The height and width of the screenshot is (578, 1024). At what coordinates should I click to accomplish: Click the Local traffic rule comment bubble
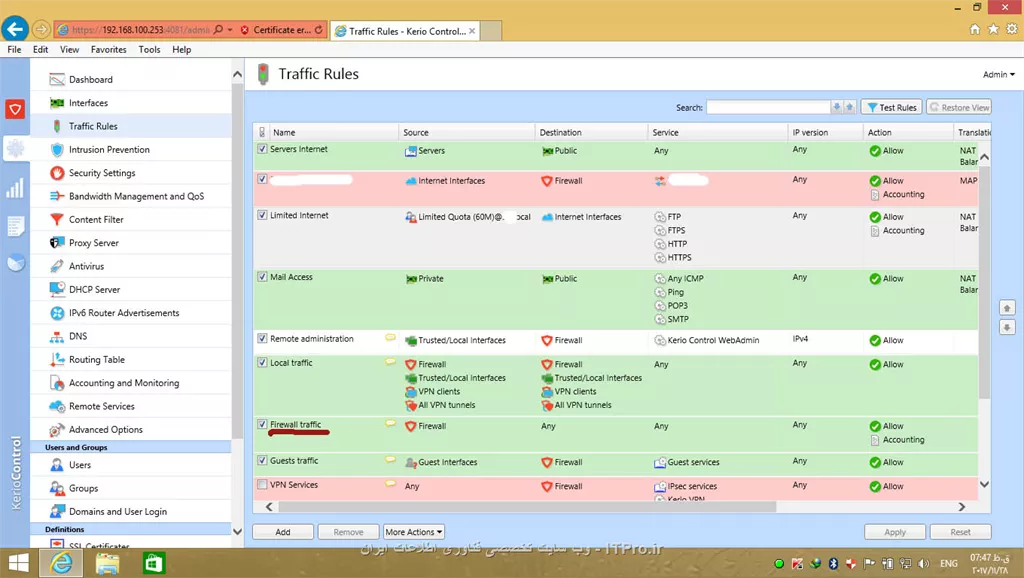[390, 362]
